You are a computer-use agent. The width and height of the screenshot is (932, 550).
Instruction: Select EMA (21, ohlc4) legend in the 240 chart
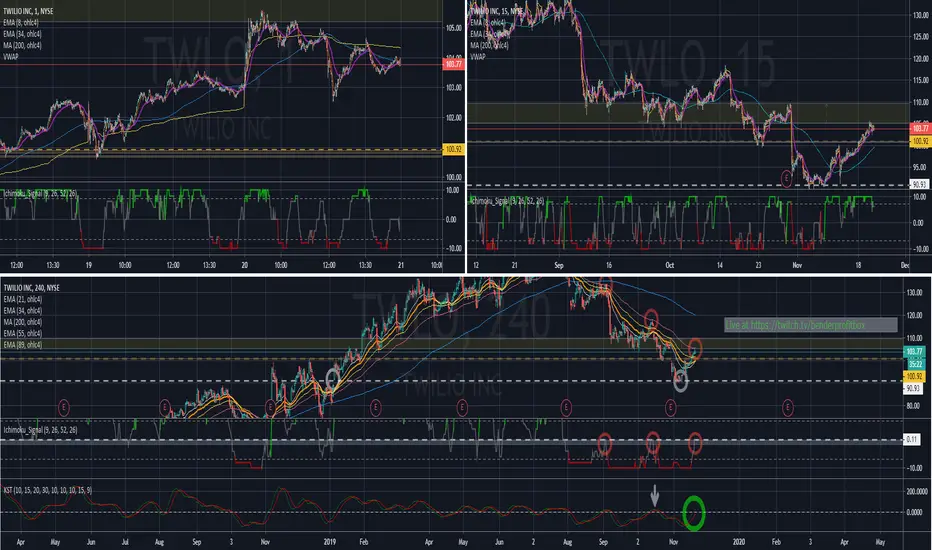23,299
